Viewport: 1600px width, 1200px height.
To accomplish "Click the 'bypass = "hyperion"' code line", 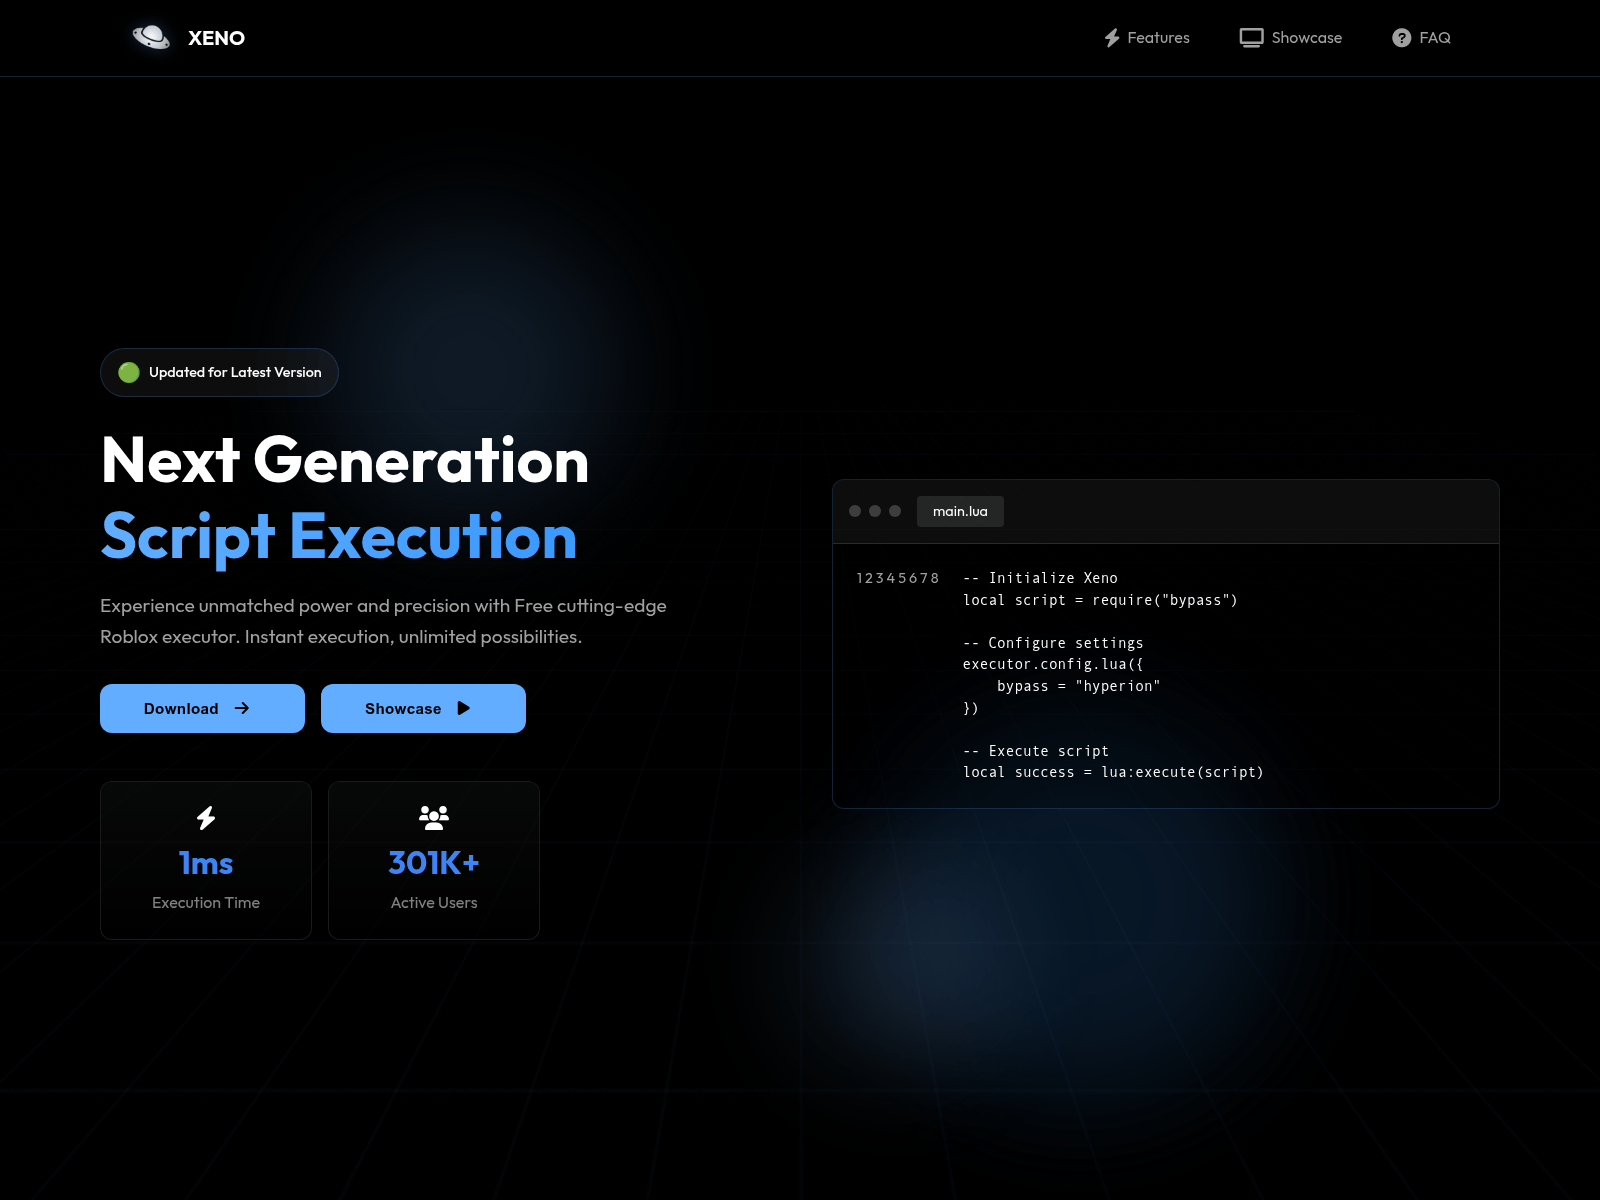I will point(1079,686).
